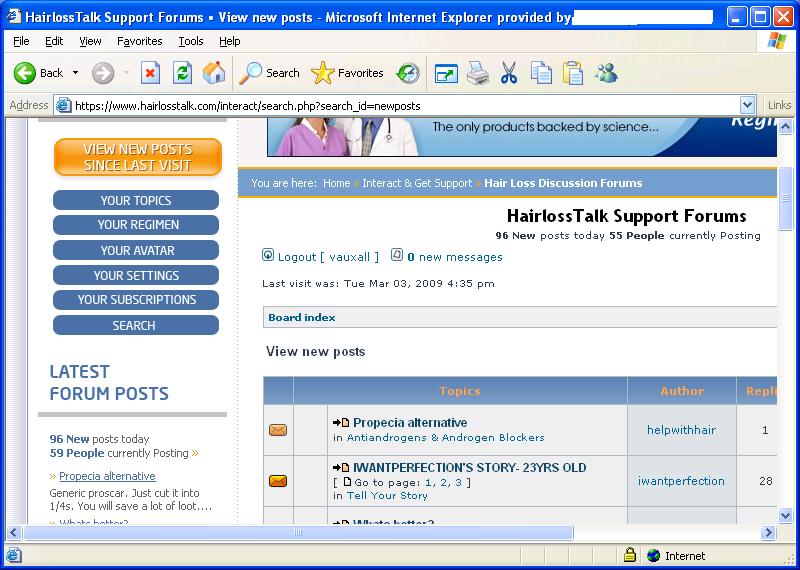Open the helpwithhair author profile link

click(681, 430)
